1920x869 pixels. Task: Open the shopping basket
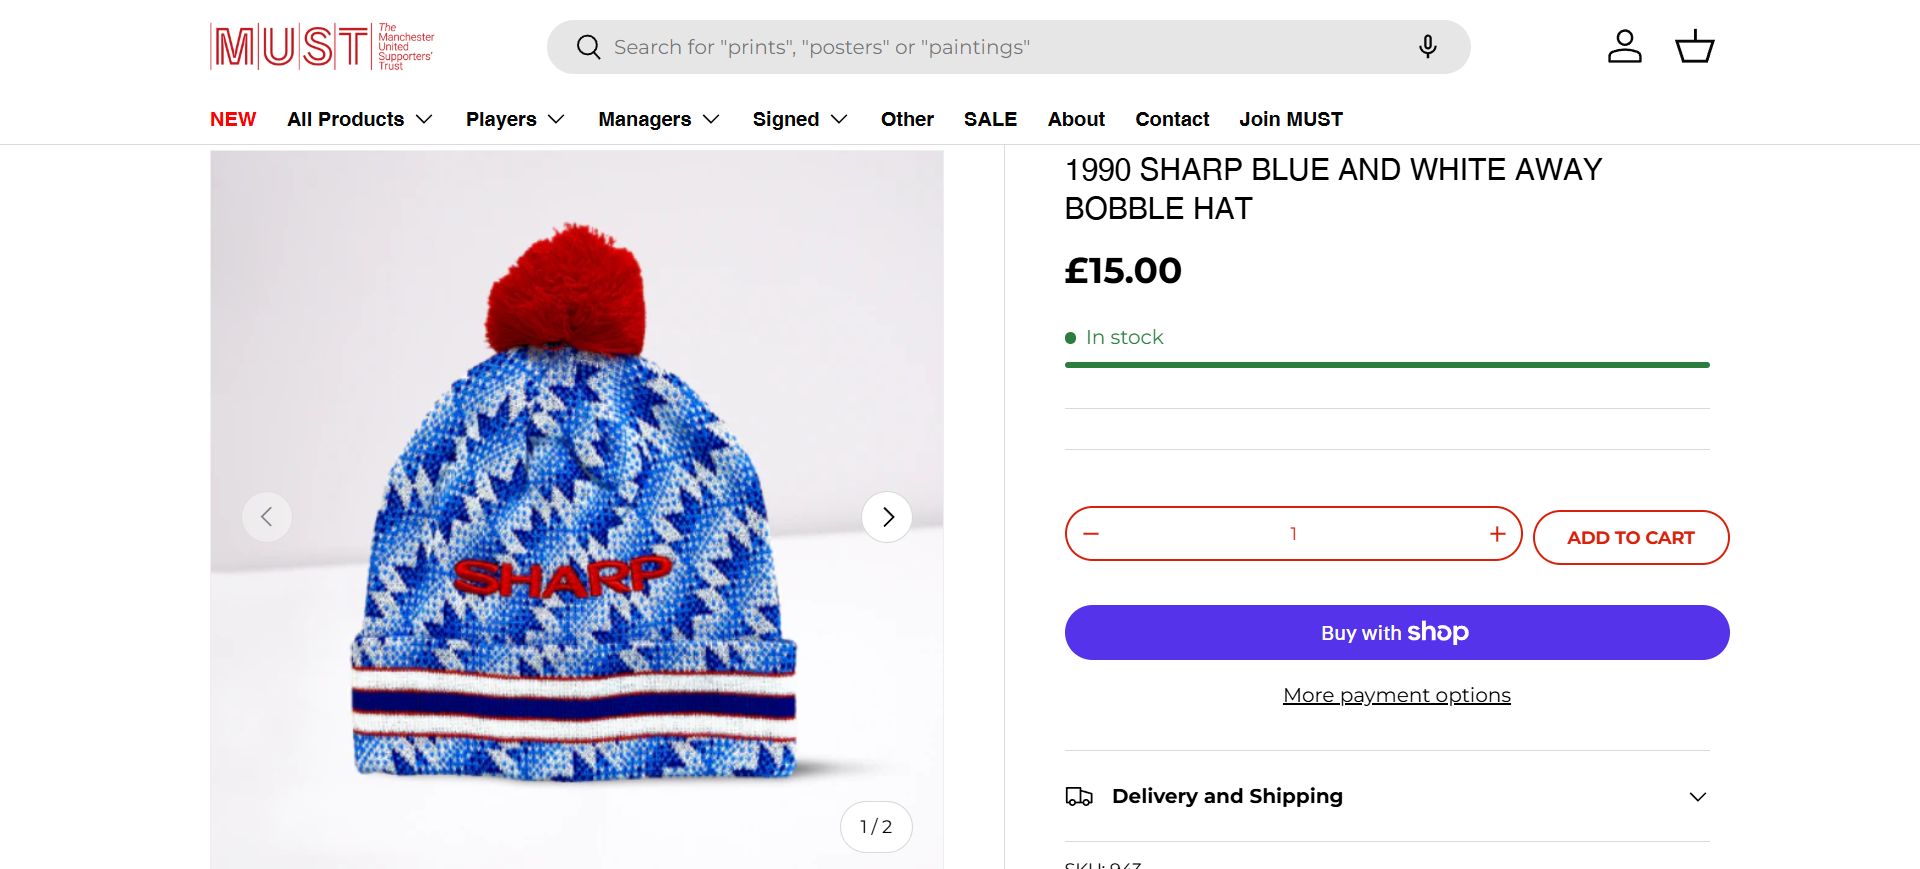1694,47
